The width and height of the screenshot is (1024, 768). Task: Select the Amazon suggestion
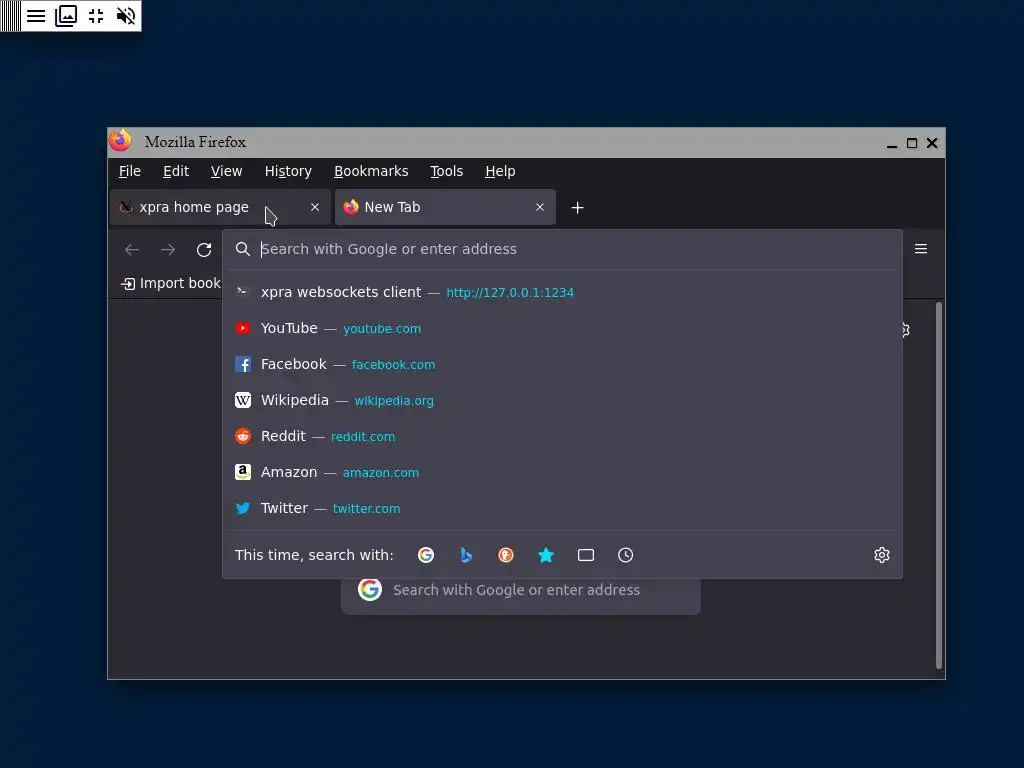(x=562, y=472)
